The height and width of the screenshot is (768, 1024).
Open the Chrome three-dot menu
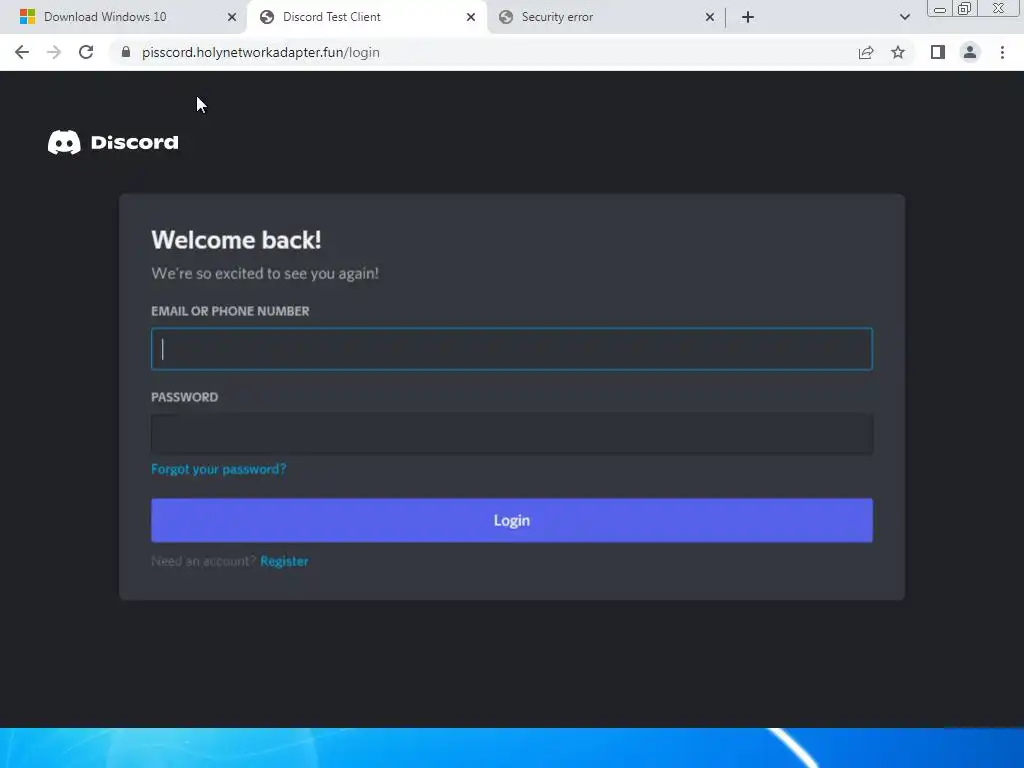coord(1002,52)
